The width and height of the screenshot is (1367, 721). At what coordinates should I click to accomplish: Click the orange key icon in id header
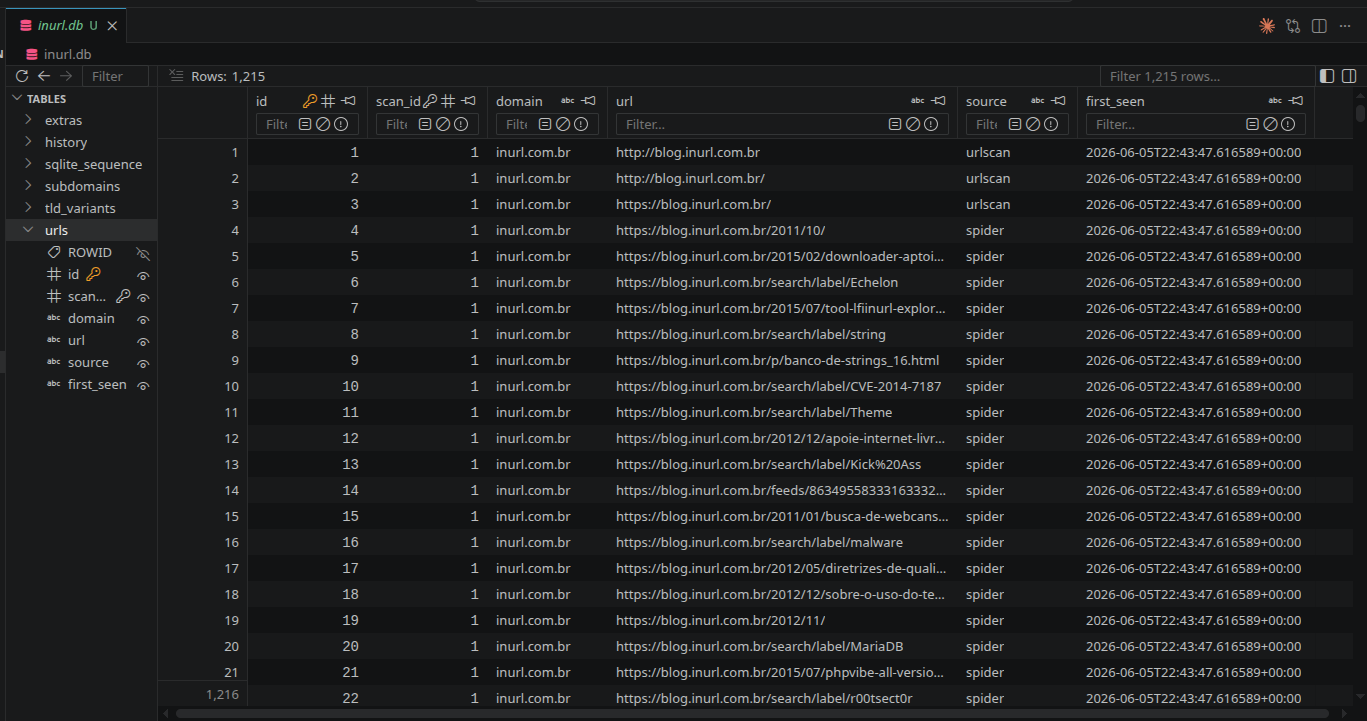[x=310, y=101]
